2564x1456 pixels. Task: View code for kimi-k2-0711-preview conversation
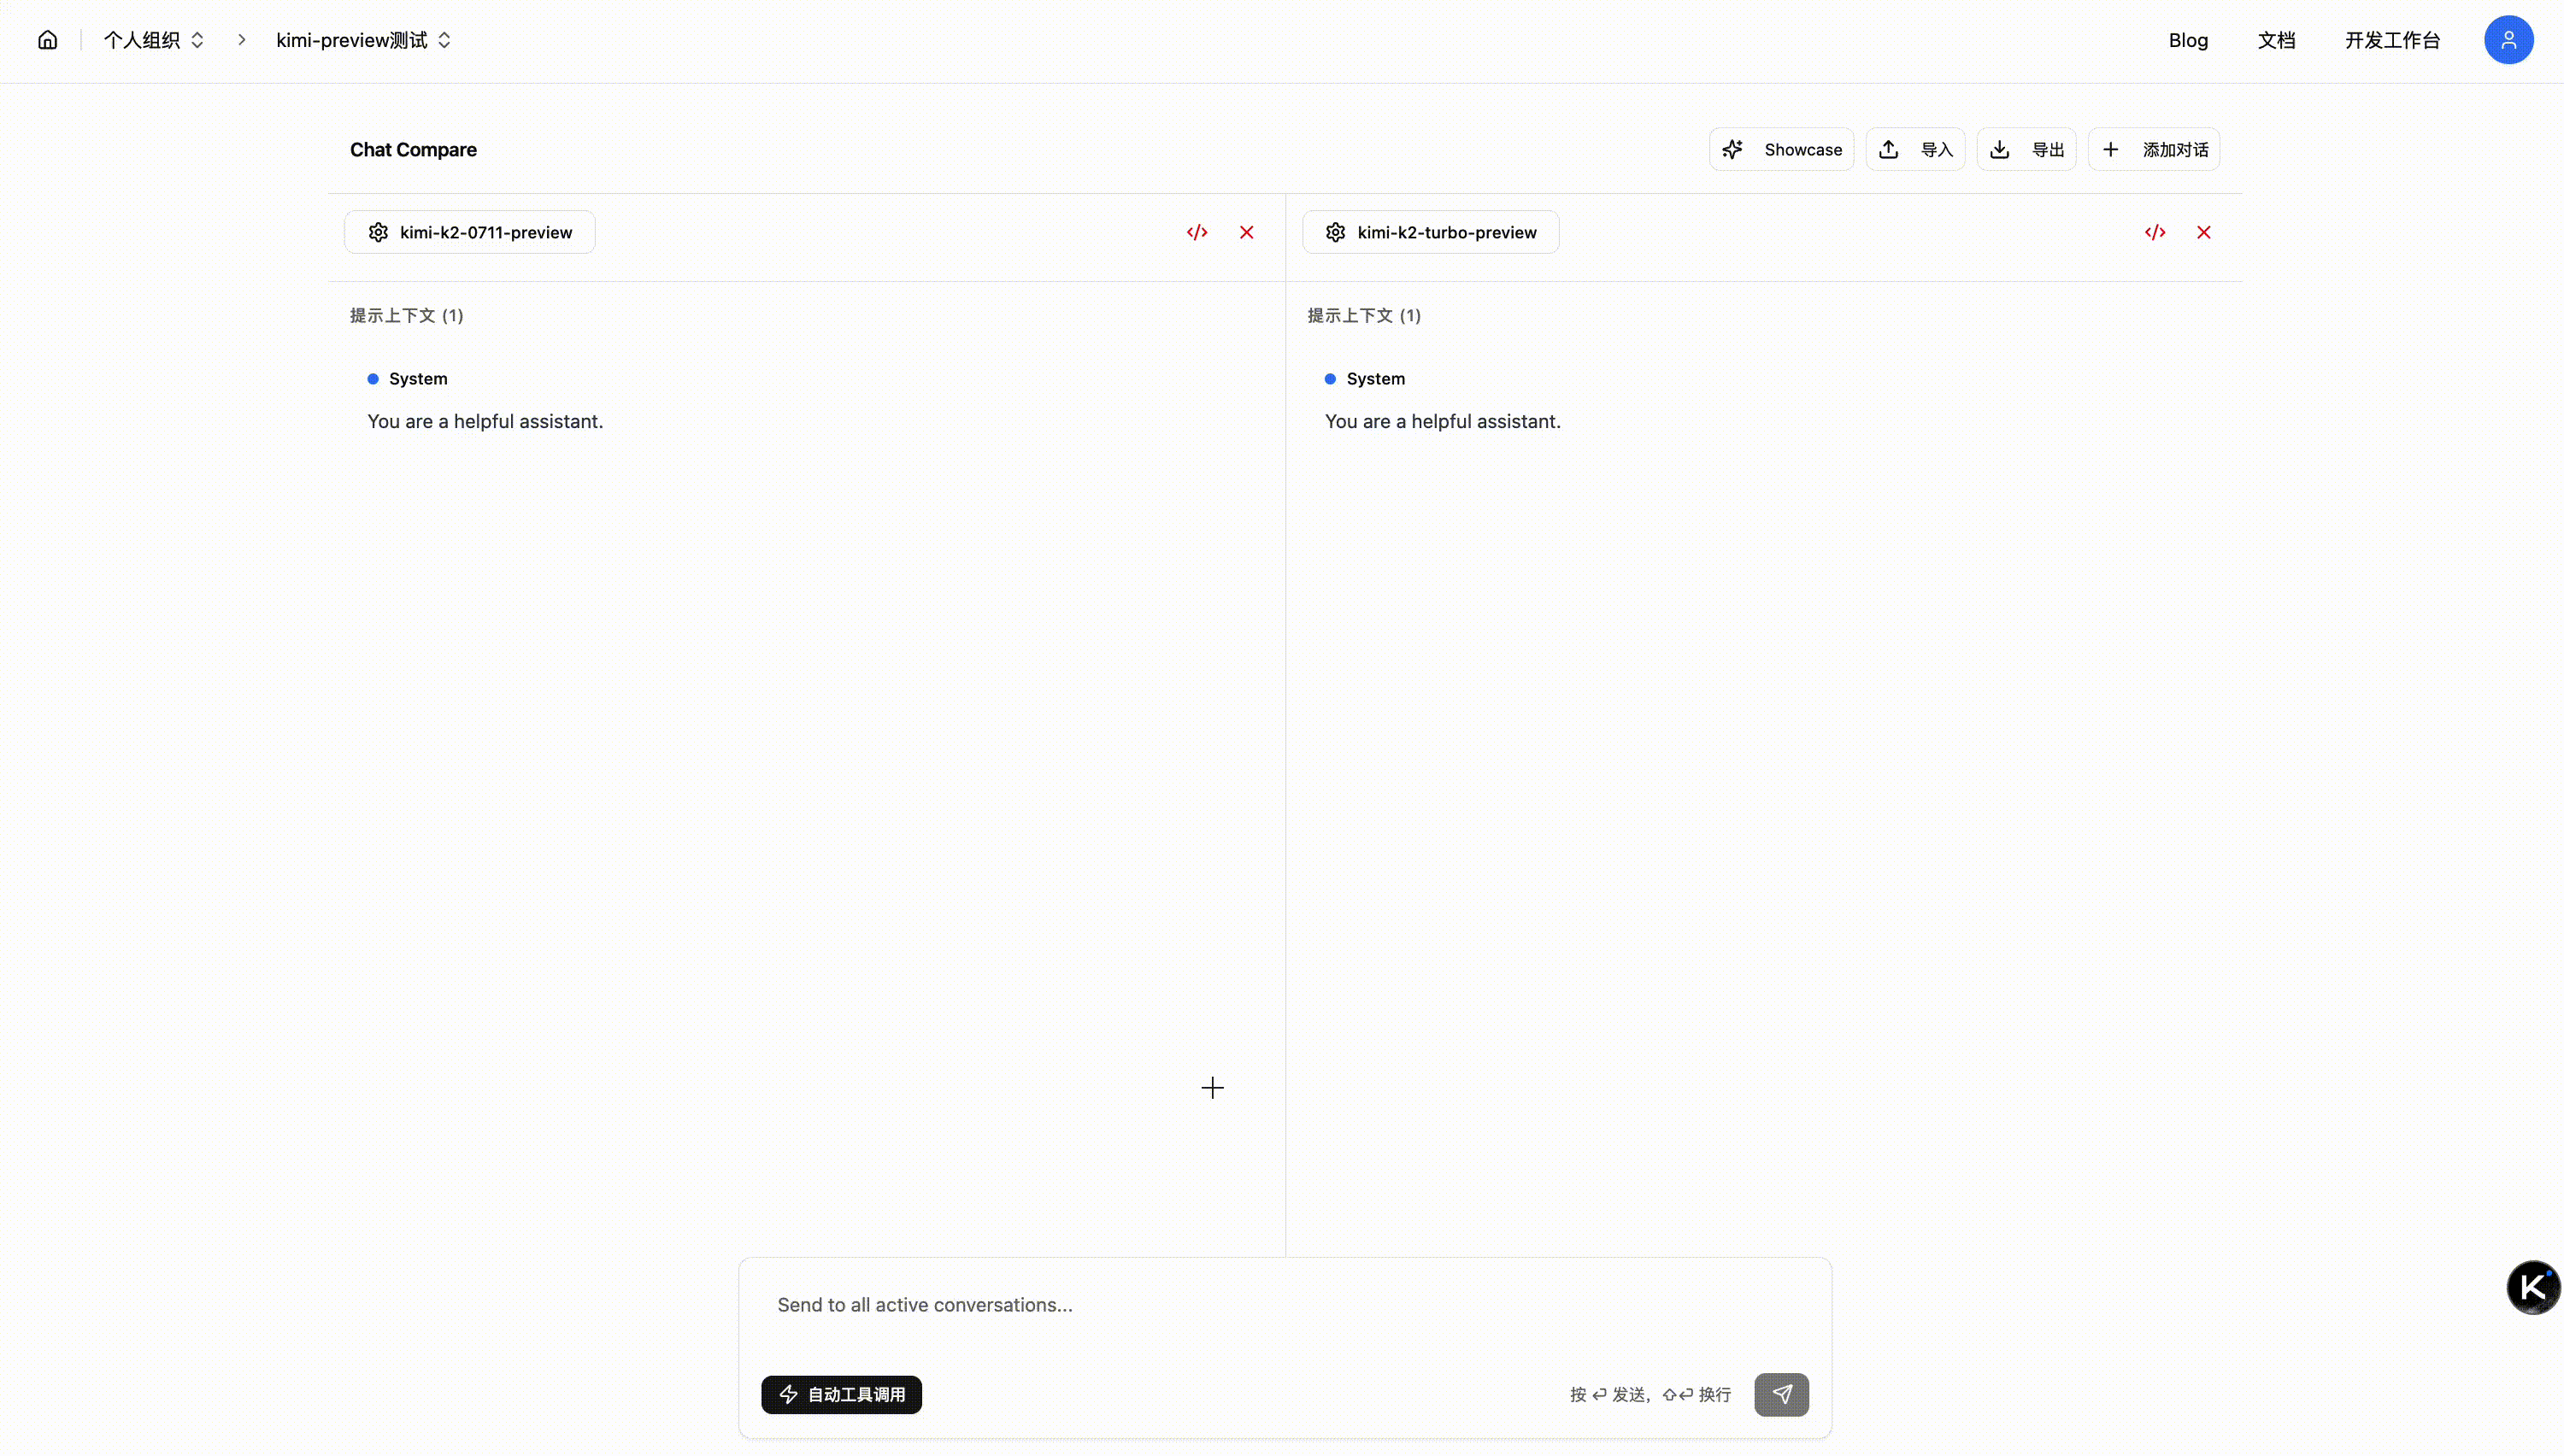1197,232
